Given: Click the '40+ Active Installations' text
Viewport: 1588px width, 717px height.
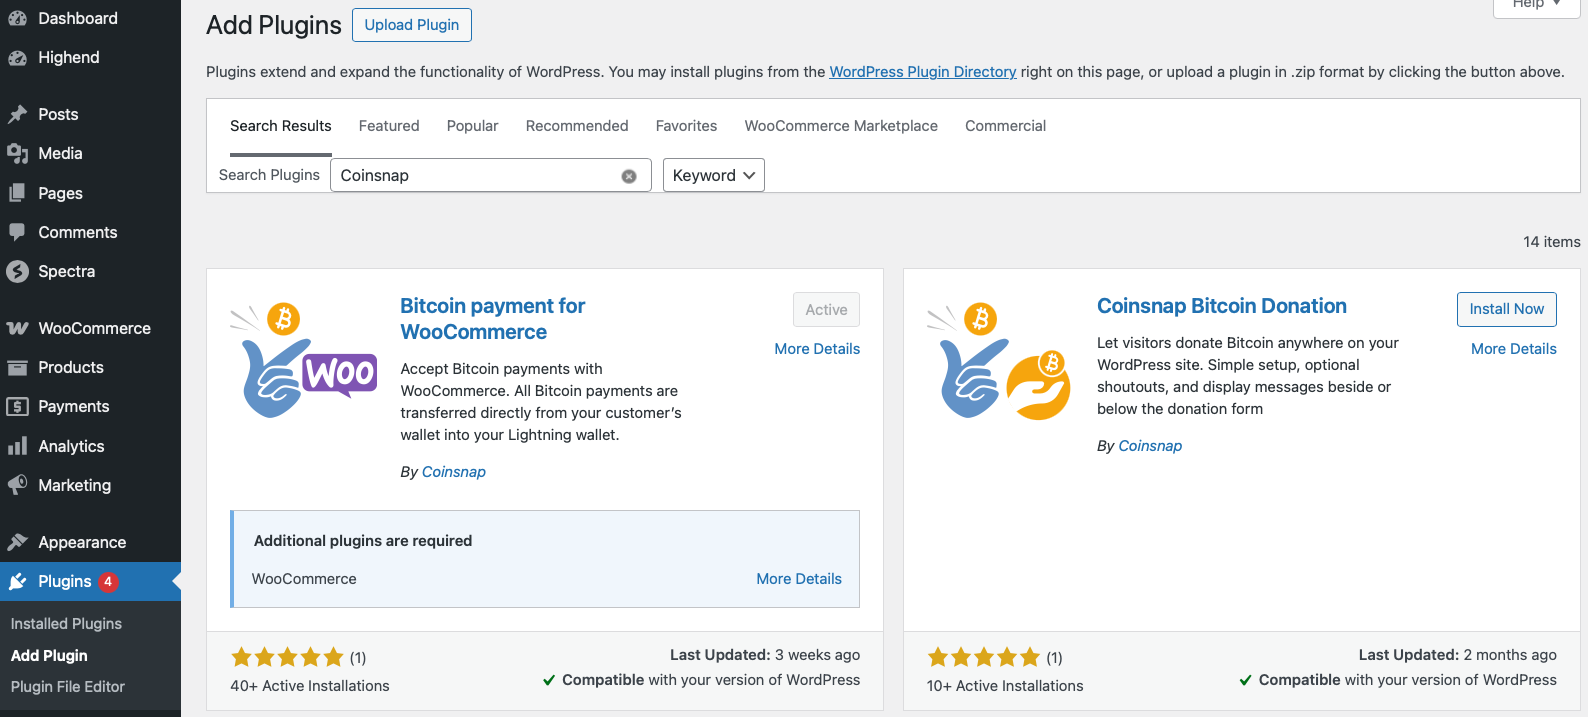Looking at the screenshot, I should pos(310,686).
